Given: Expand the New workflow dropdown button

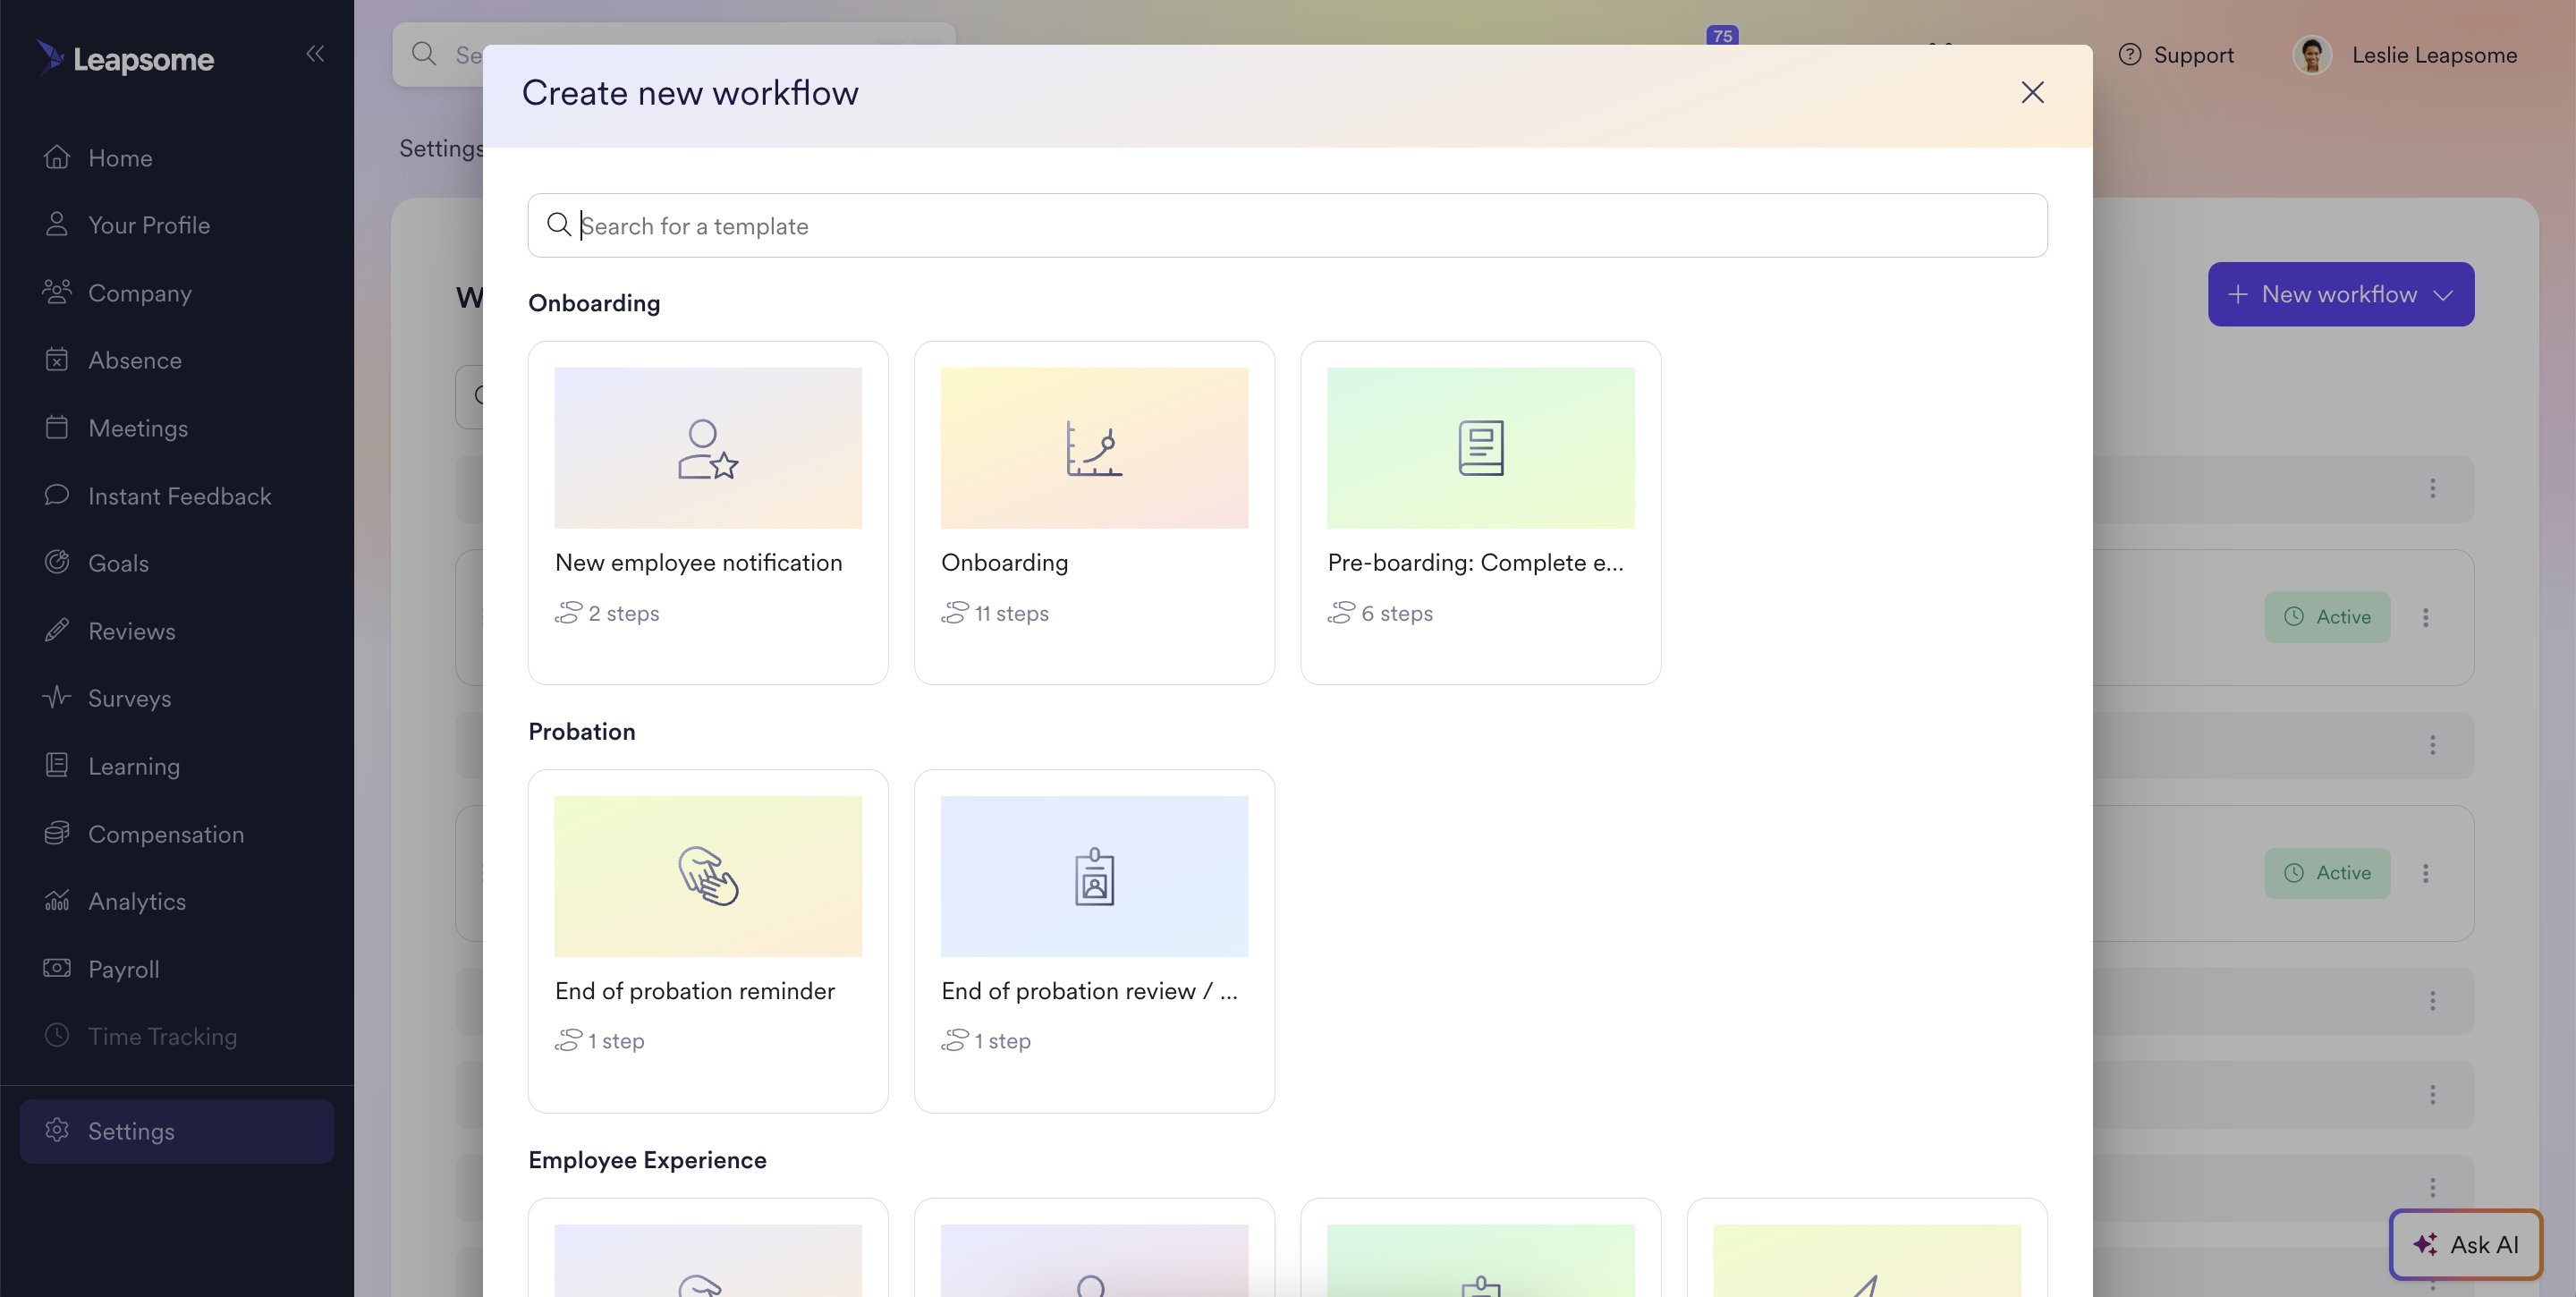Looking at the screenshot, I should click(x=2340, y=294).
